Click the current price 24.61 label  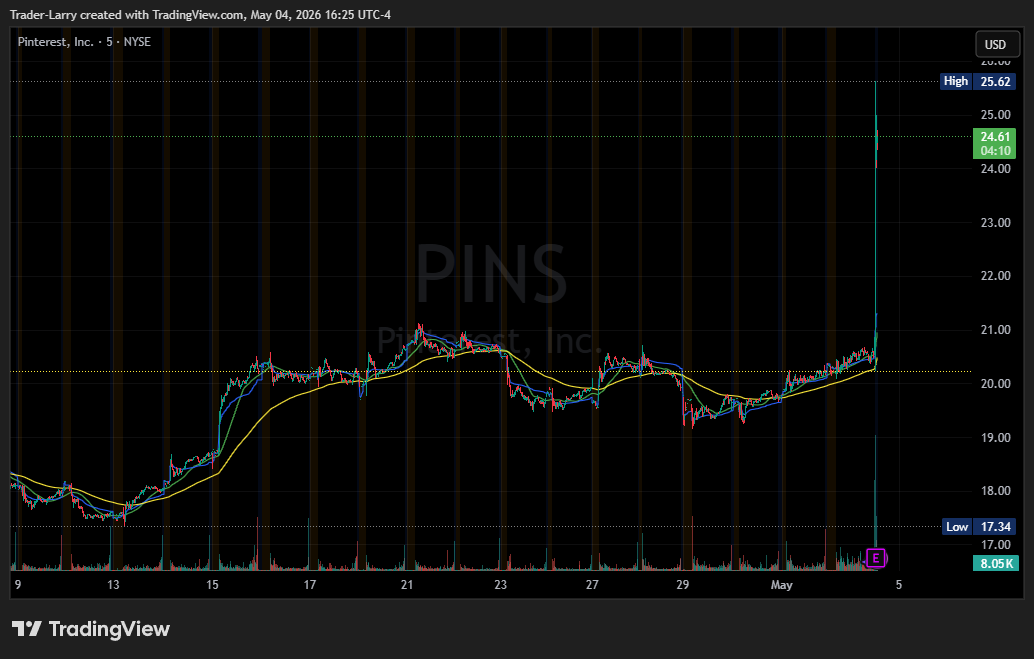point(994,144)
